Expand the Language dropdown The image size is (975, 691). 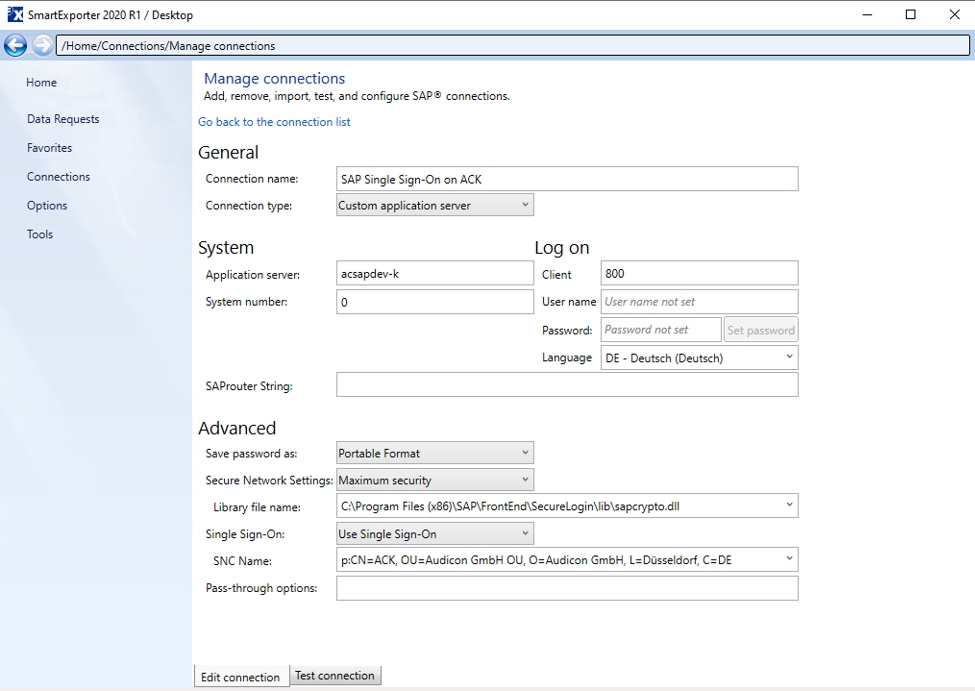coord(699,357)
